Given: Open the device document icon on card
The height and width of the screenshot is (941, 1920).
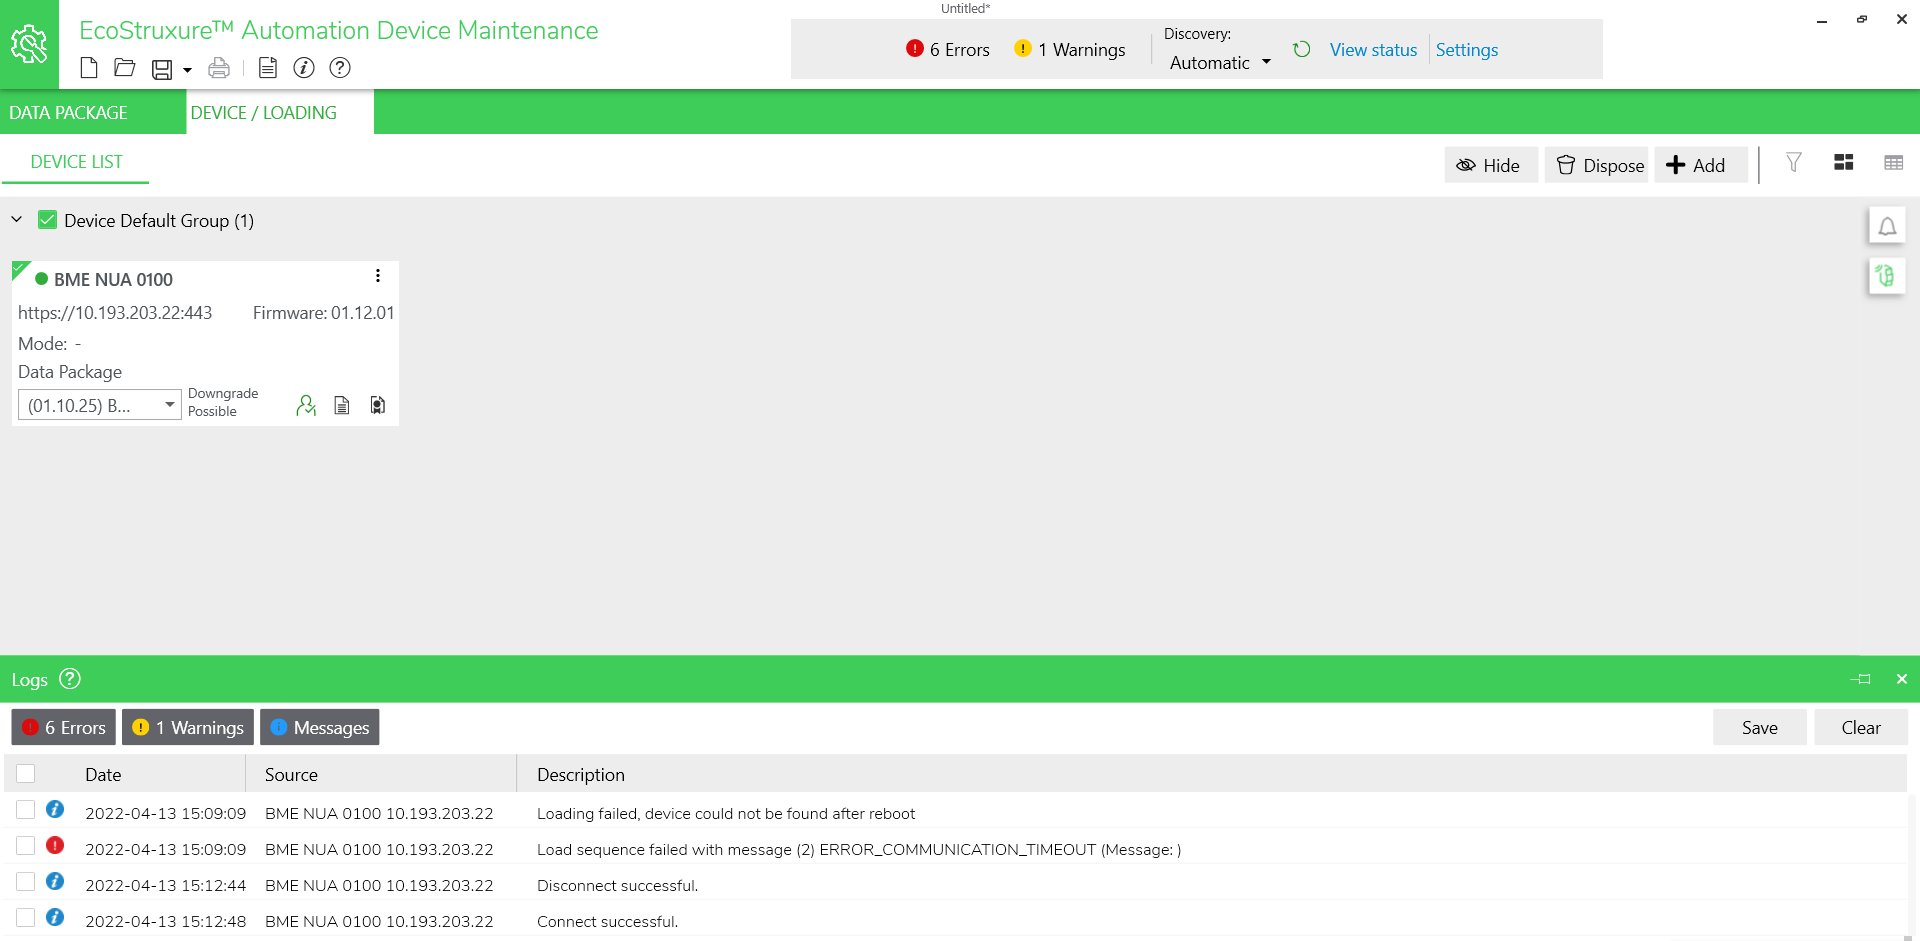Looking at the screenshot, I should (342, 405).
